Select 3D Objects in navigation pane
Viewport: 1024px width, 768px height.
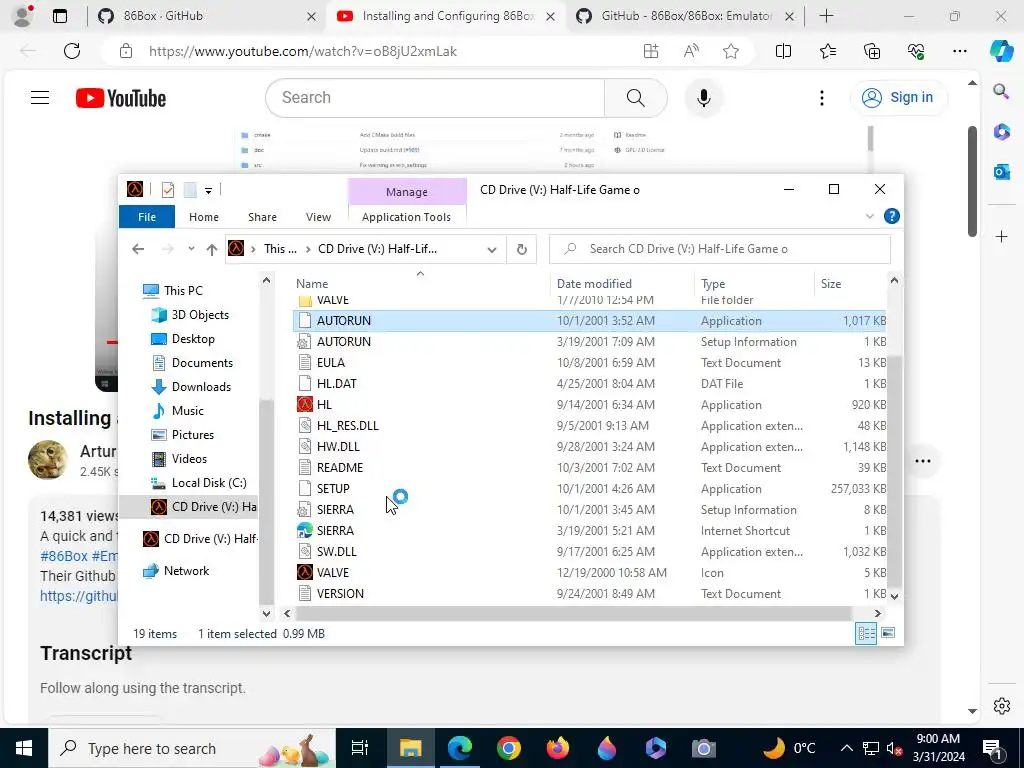200,314
